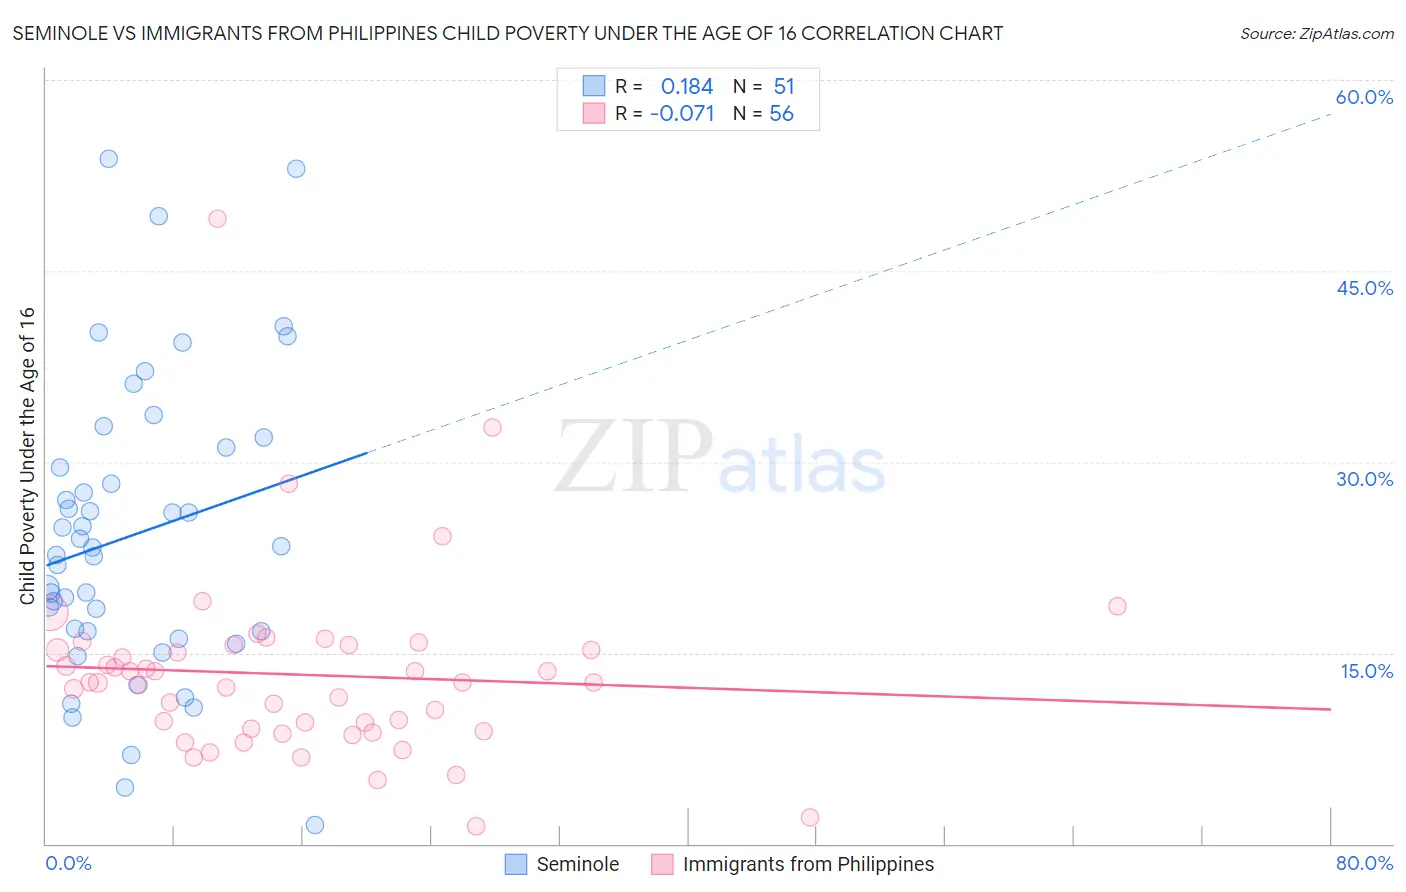Click the chart title text
This screenshot has width=1406, height=892.
[x=507, y=33]
